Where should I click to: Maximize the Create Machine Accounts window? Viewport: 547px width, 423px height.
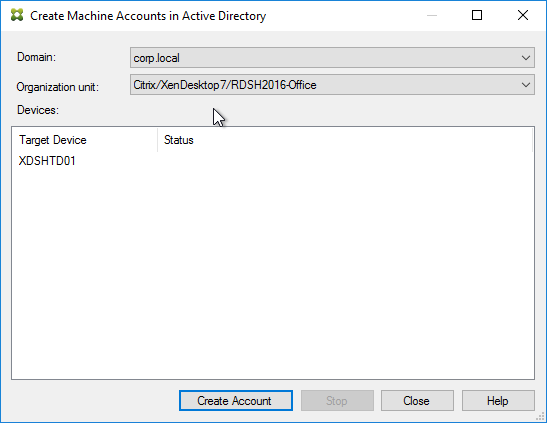point(477,15)
